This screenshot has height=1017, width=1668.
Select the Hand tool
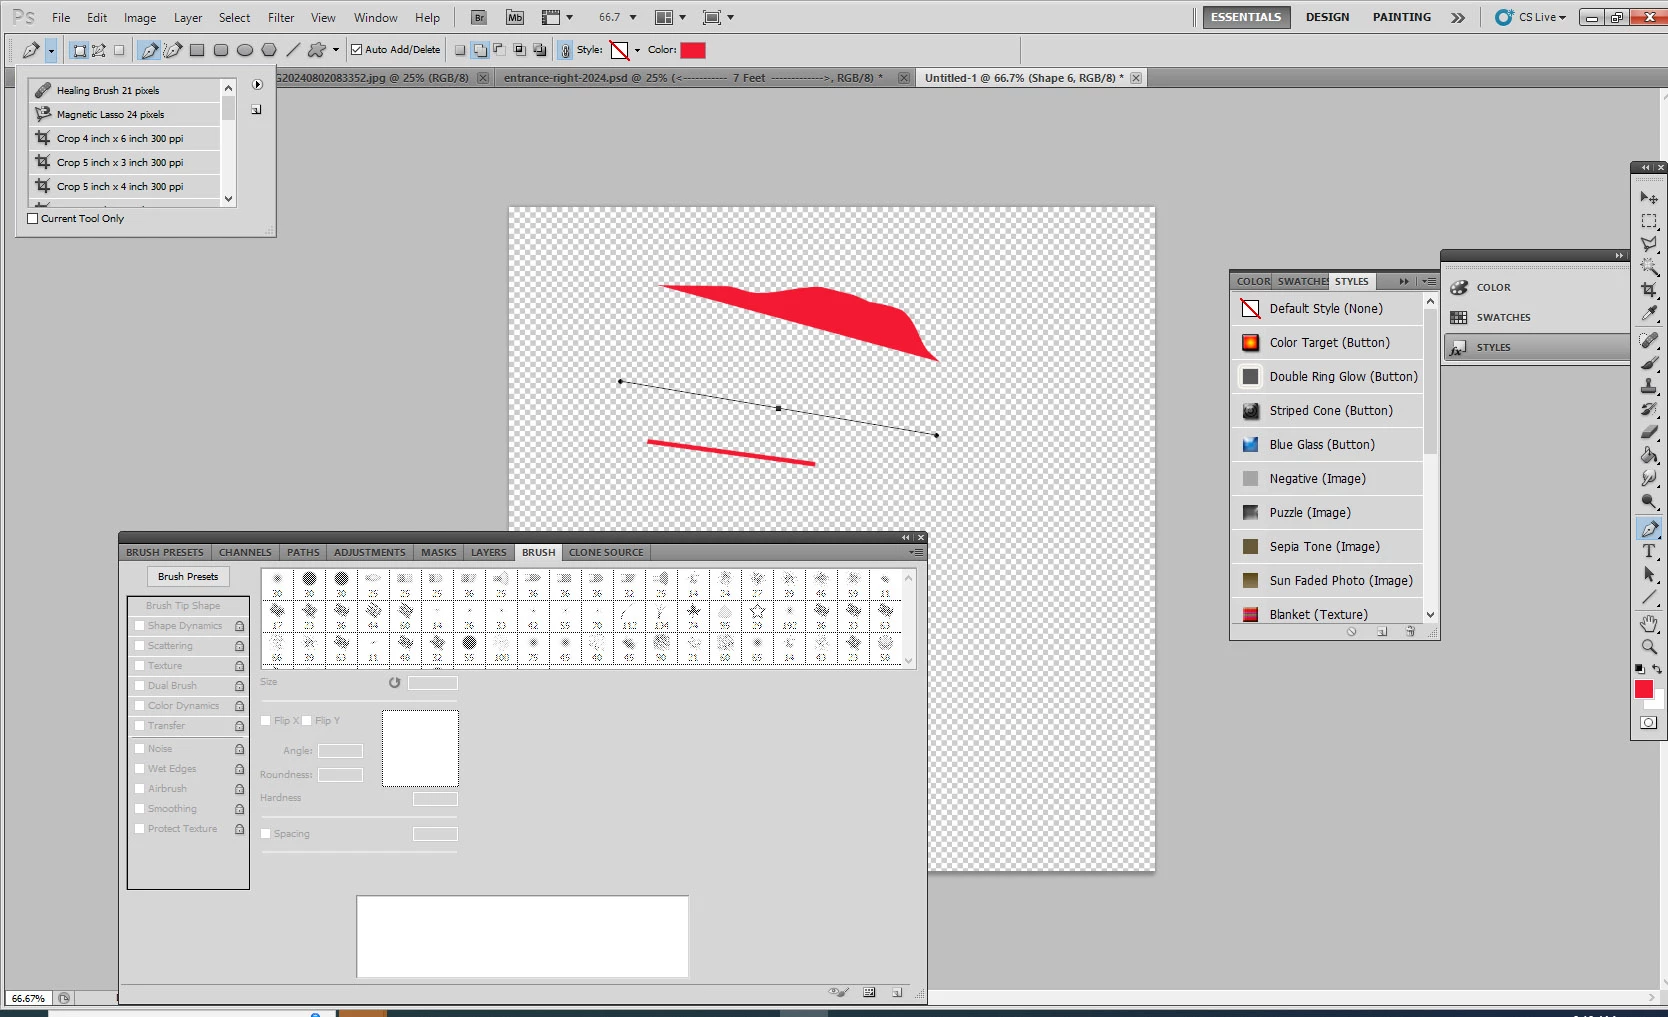coord(1649,624)
